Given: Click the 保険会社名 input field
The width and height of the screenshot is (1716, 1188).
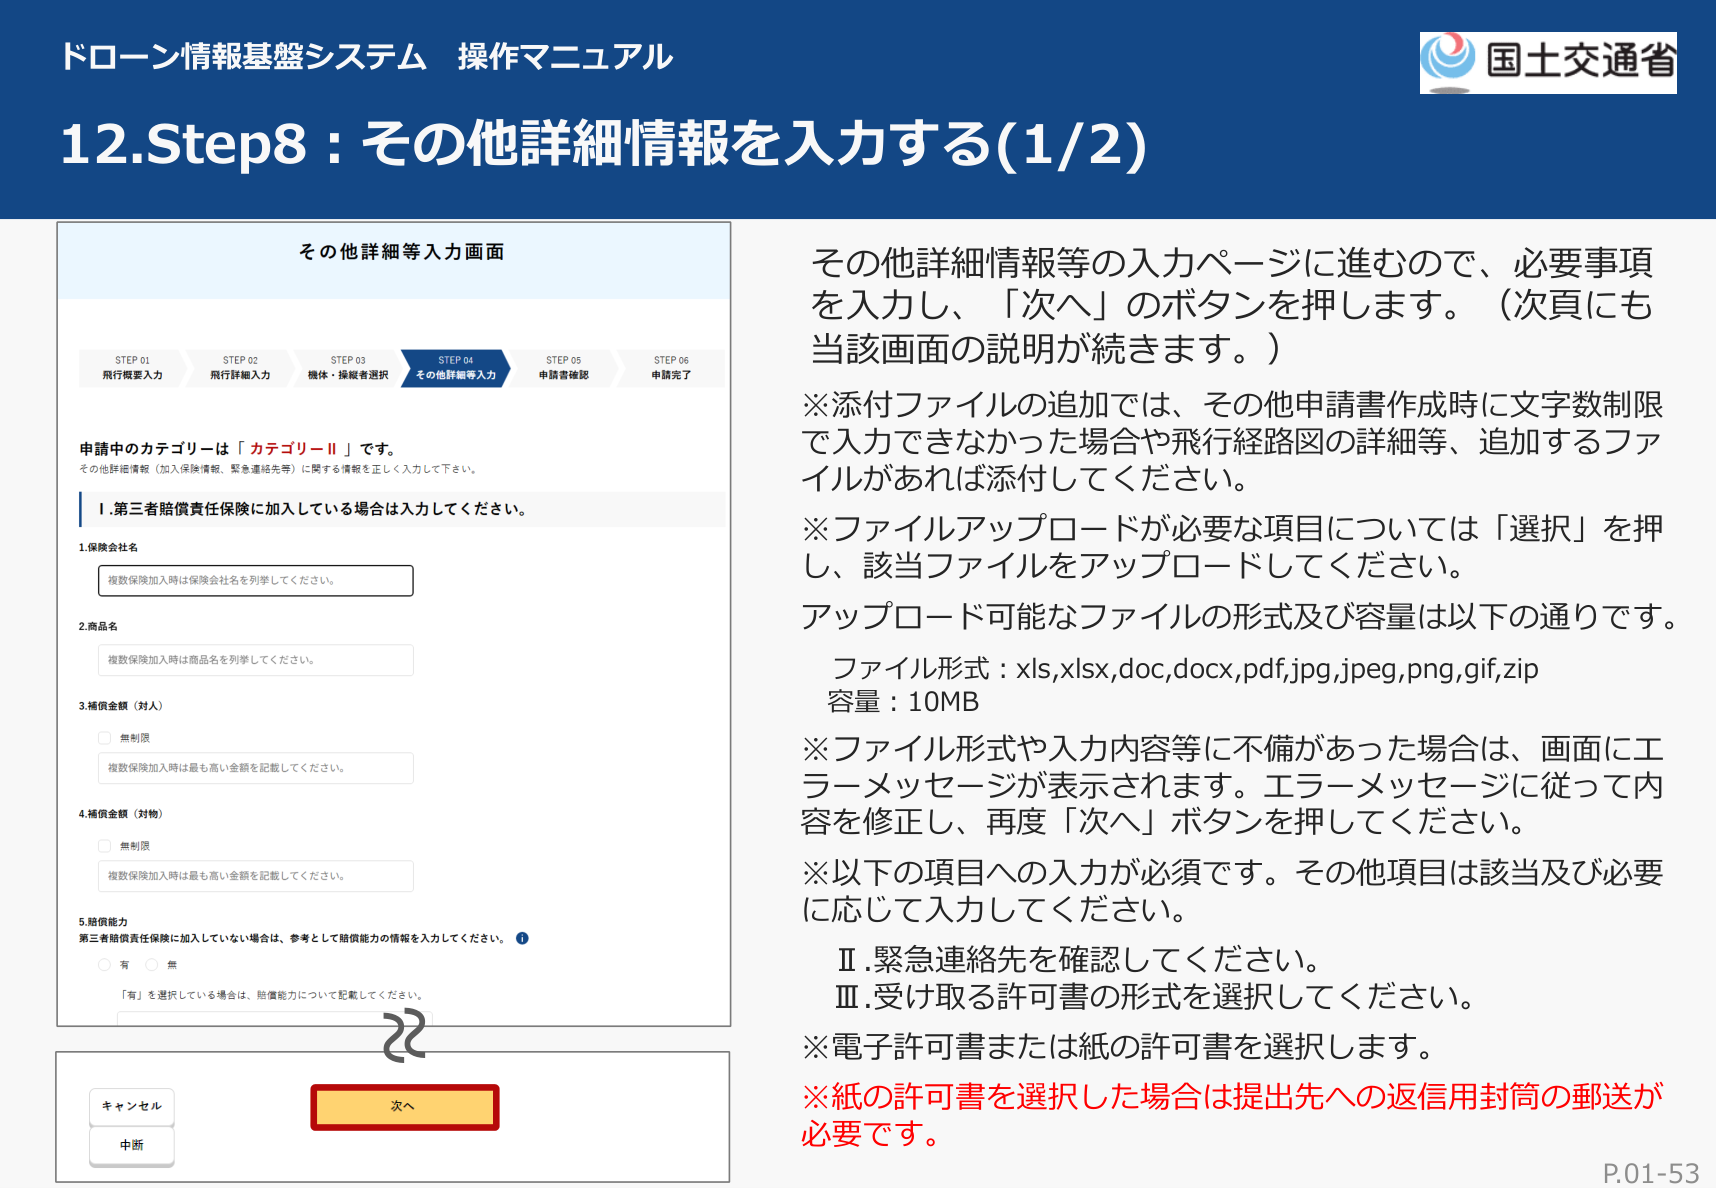Looking at the screenshot, I should (x=255, y=580).
